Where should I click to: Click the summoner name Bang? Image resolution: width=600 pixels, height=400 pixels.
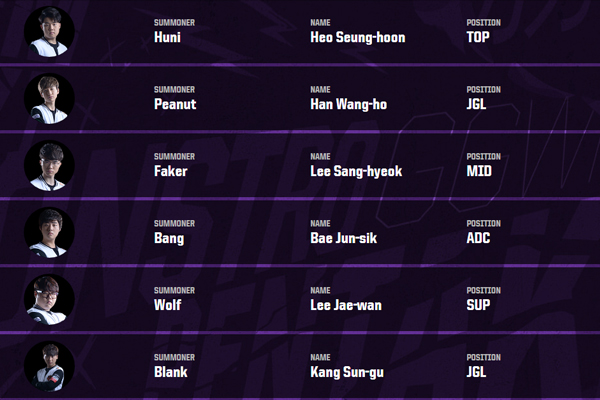point(170,238)
